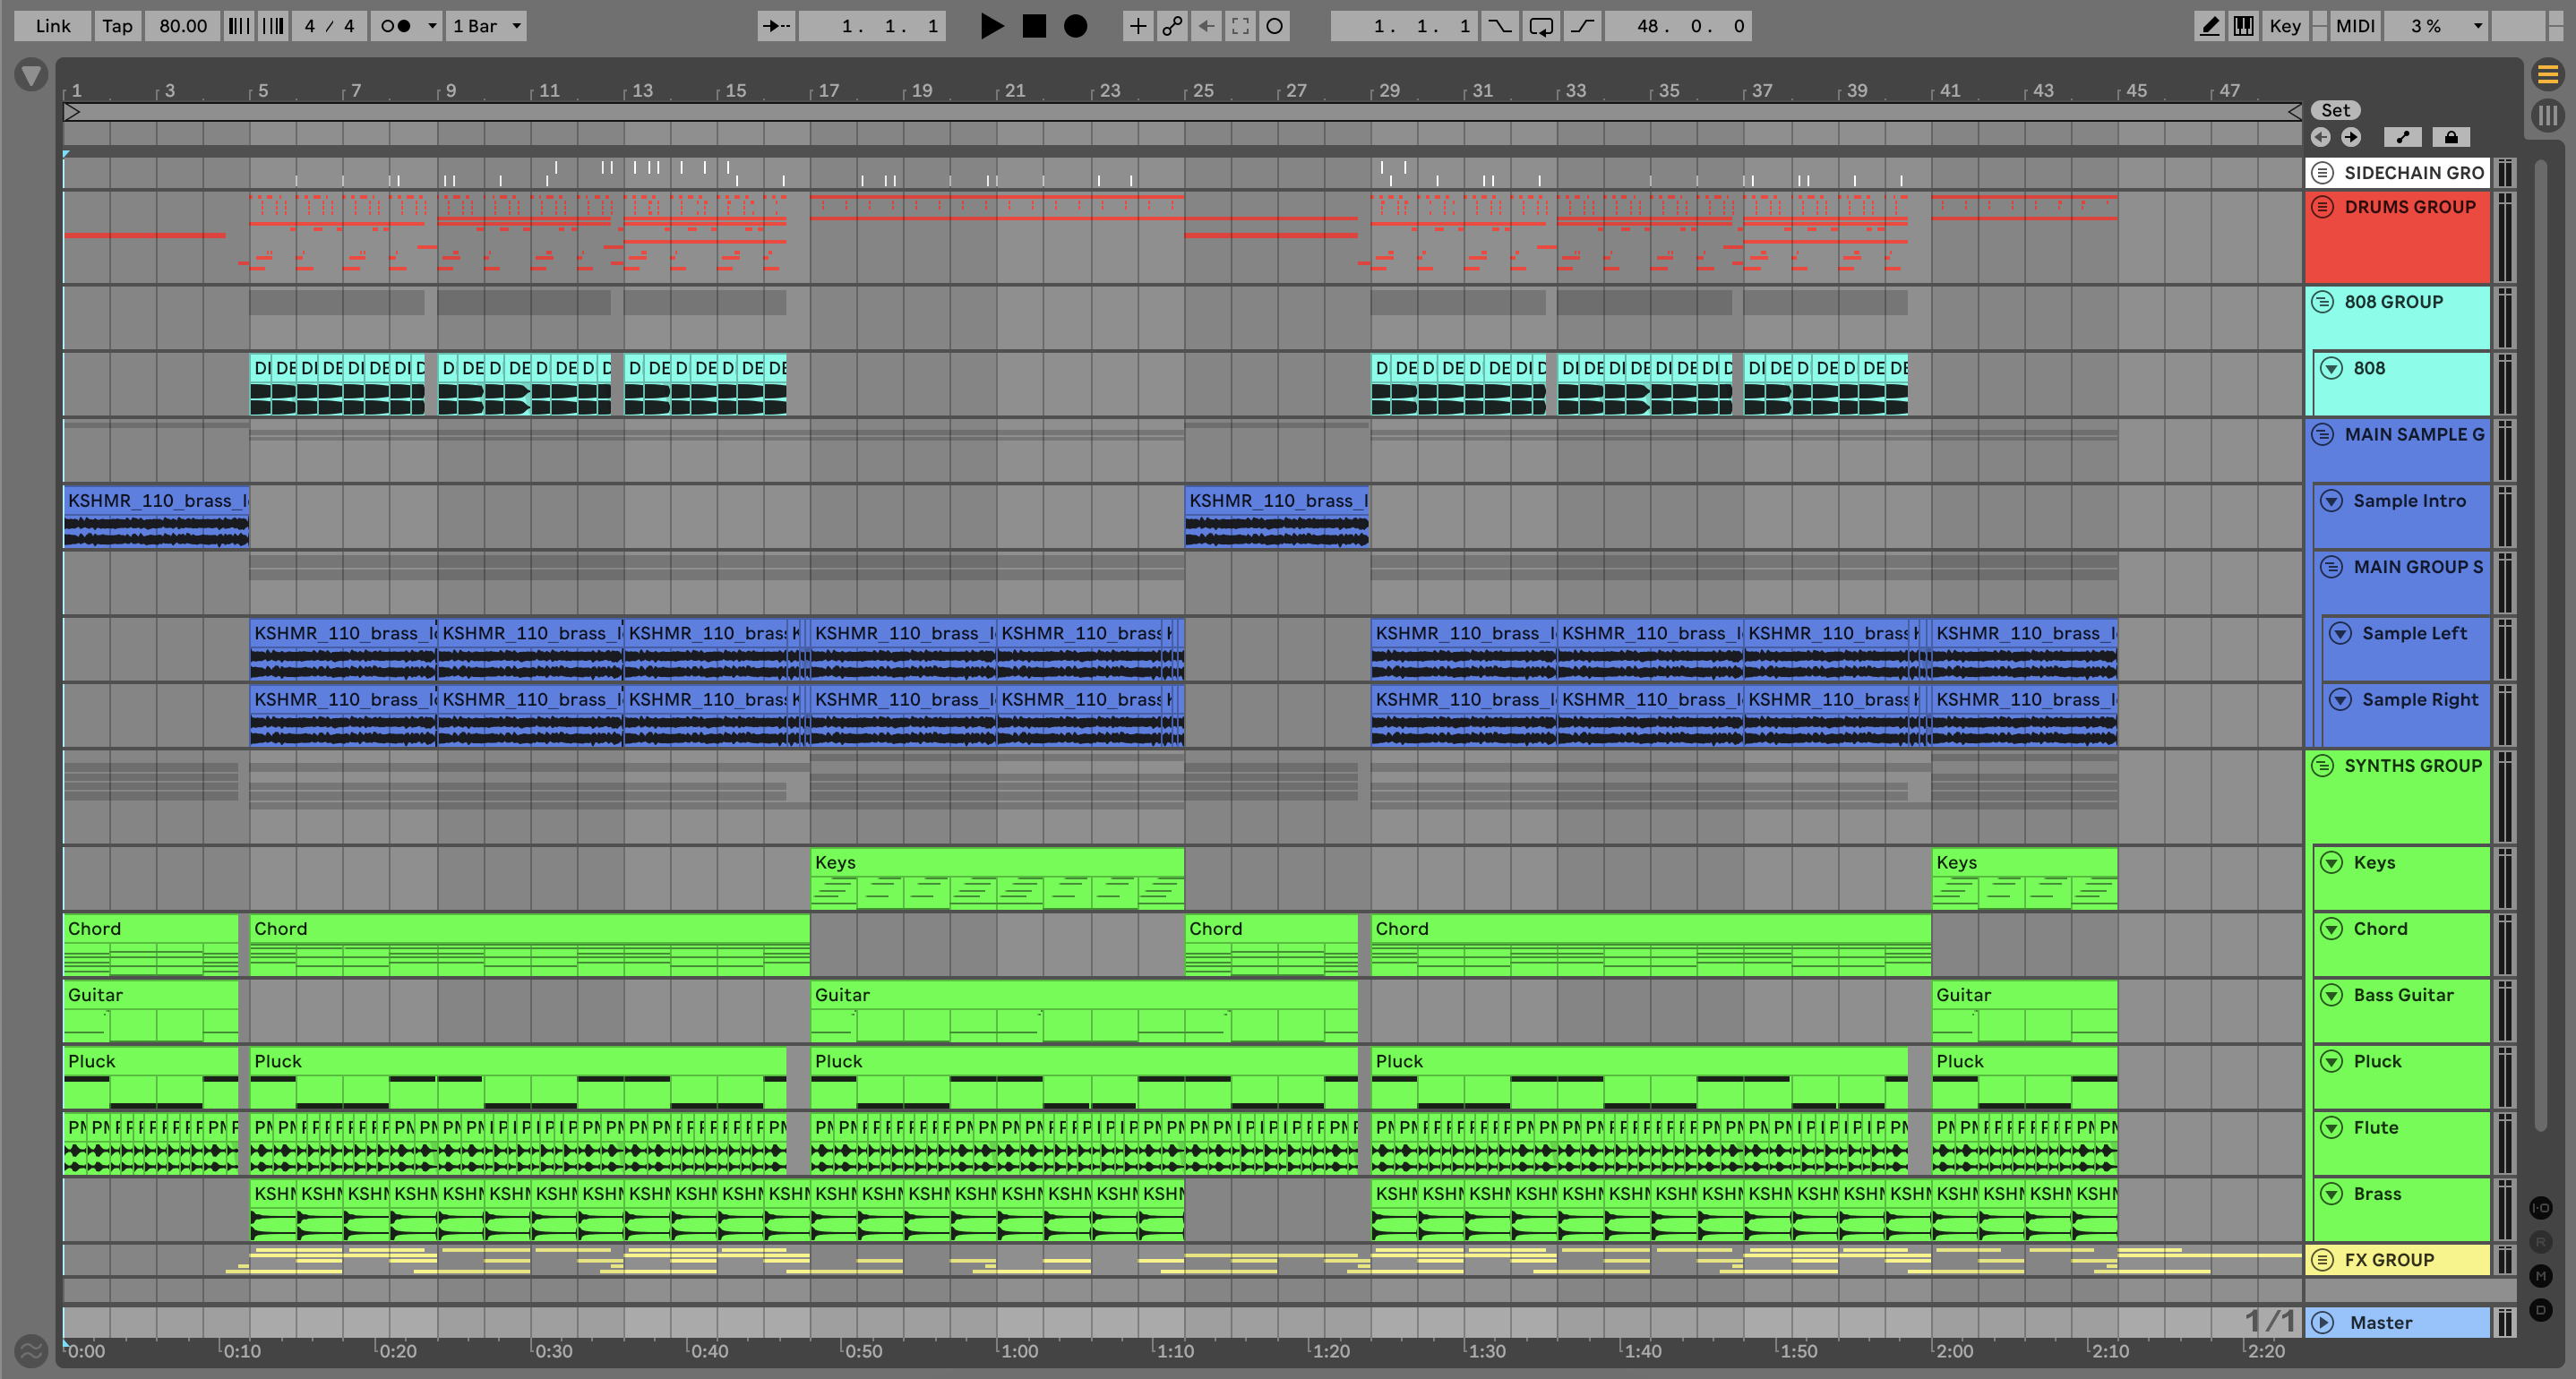The width and height of the screenshot is (2576, 1379).
Task: Collapse the DRUMS GROUP track
Action: (x=2323, y=207)
